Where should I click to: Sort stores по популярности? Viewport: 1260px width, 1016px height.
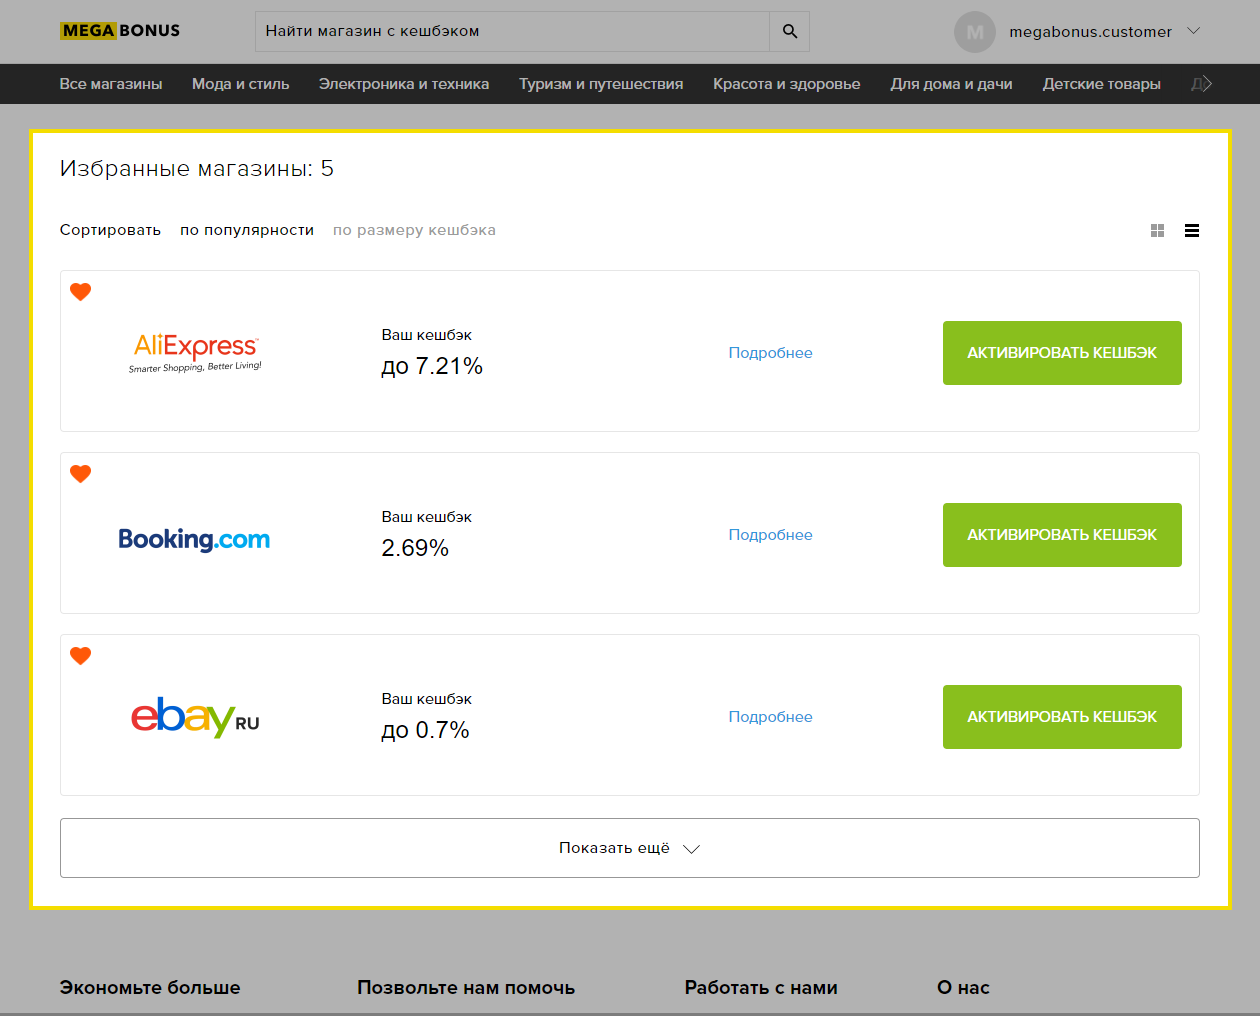tap(247, 230)
